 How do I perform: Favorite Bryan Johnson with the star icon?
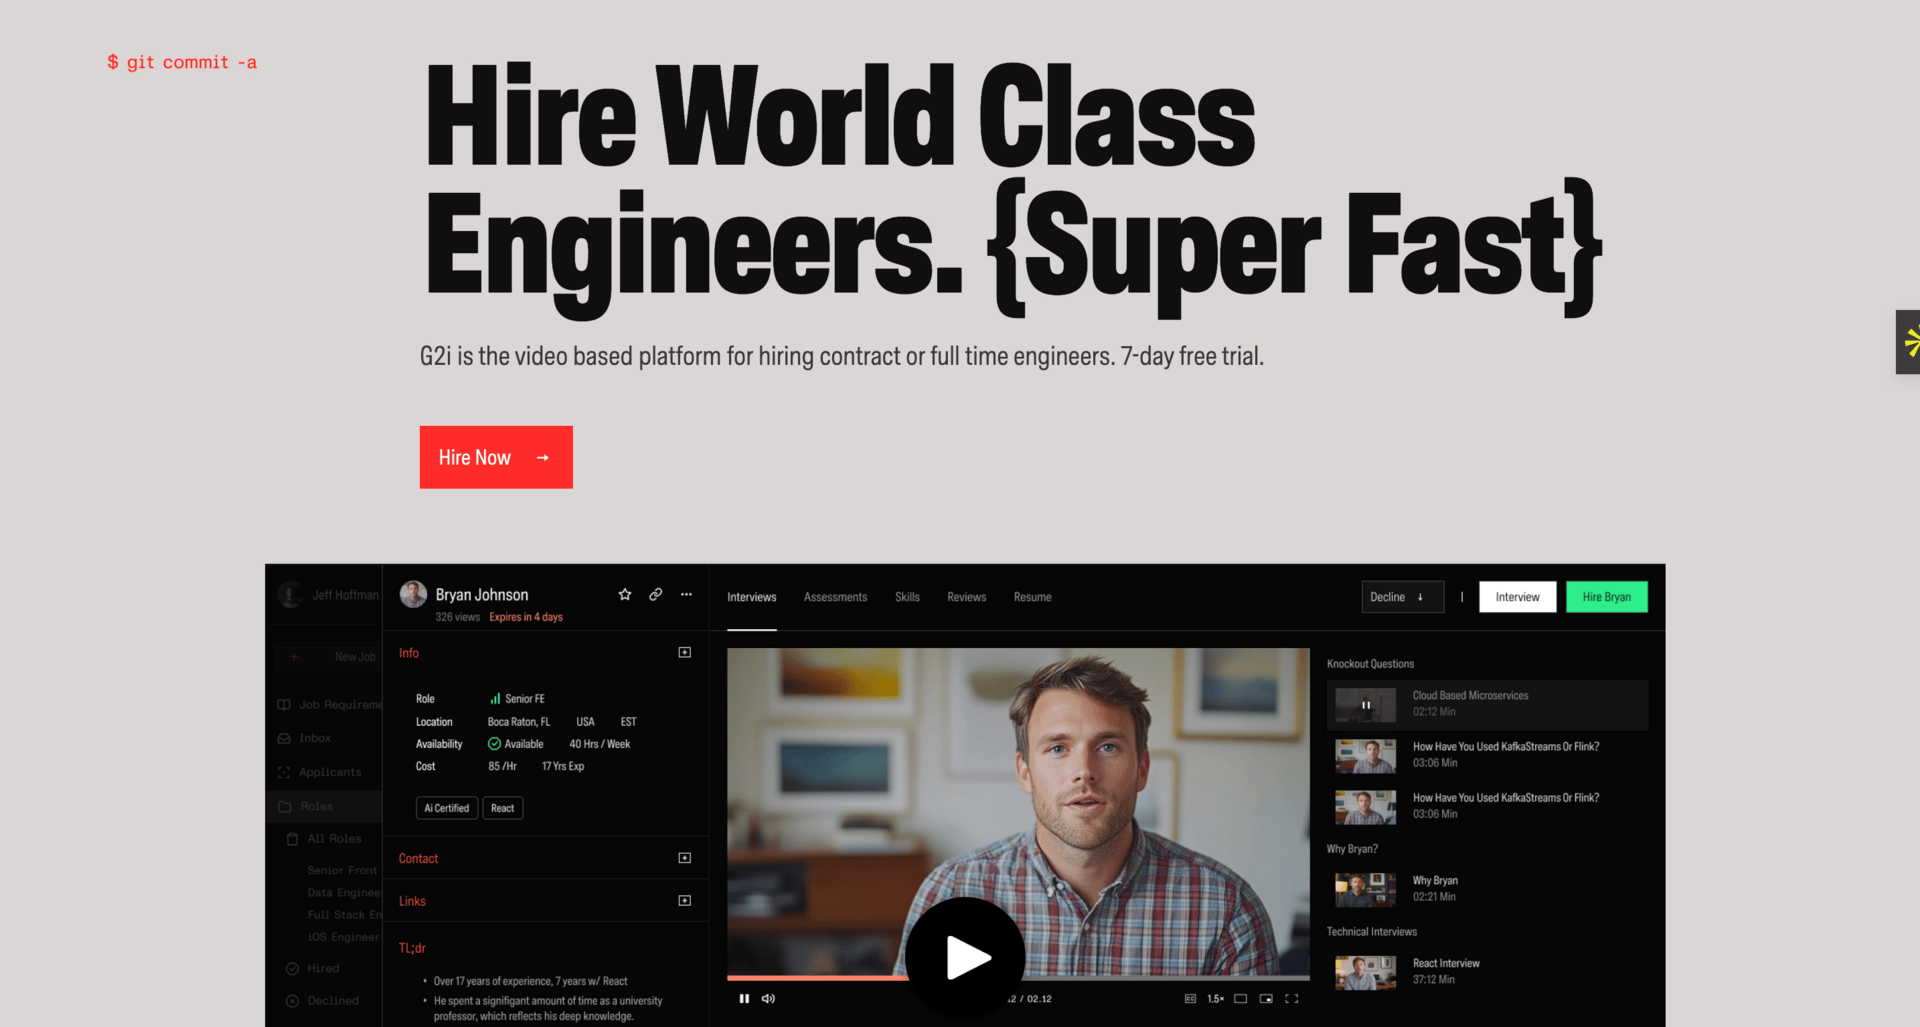click(x=625, y=594)
